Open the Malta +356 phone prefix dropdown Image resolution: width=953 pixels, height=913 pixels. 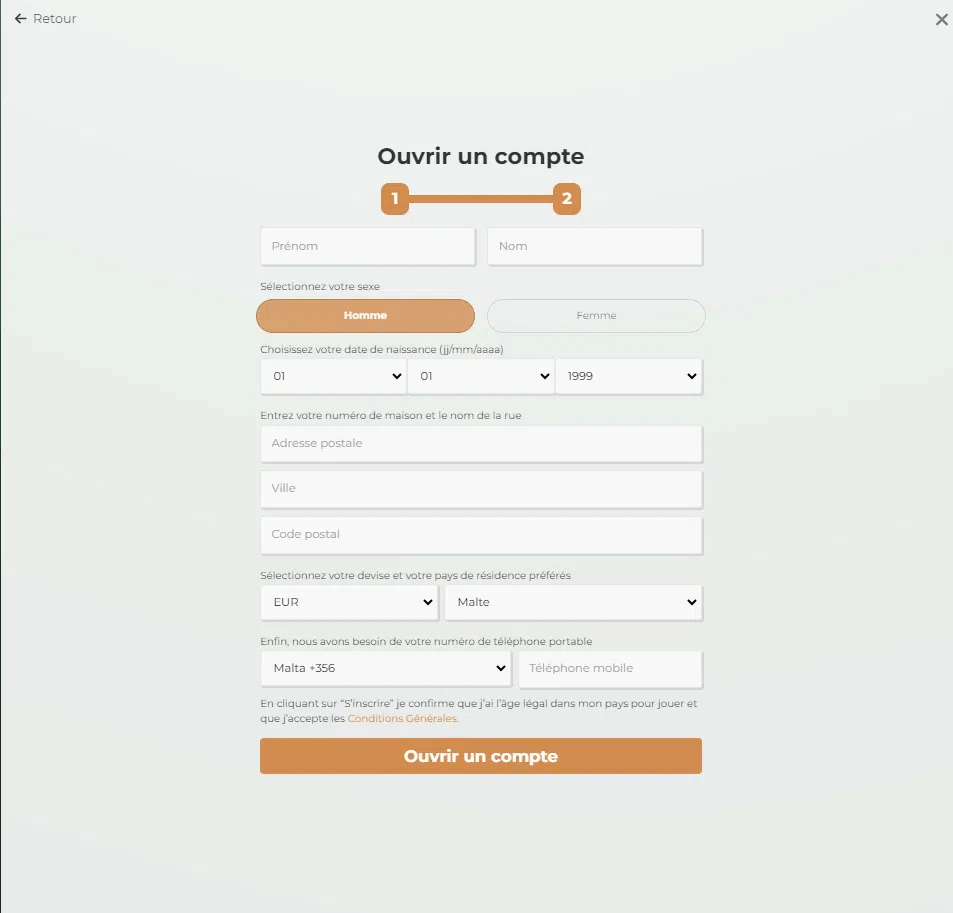(x=386, y=669)
